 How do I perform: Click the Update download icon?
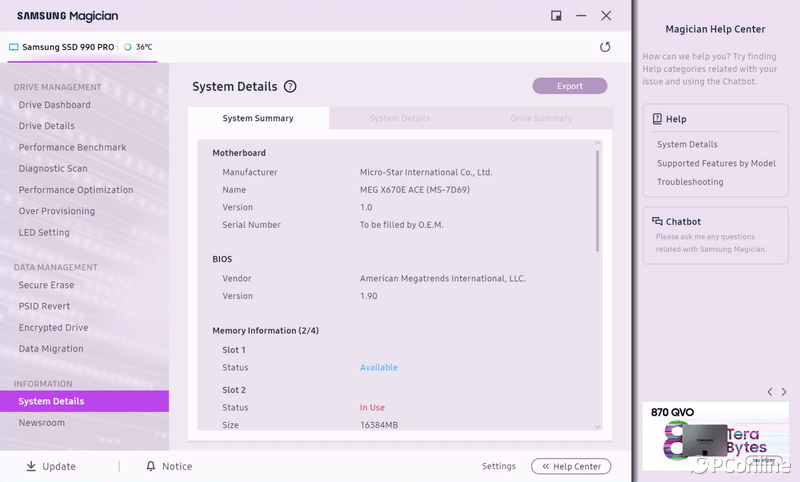pyautogui.click(x=31, y=466)
